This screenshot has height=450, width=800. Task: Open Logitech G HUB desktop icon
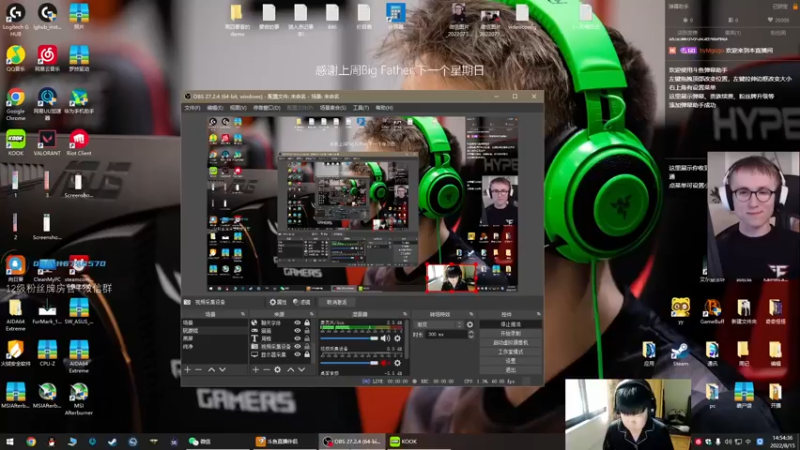pyautogui.click(x=16, y=20)
